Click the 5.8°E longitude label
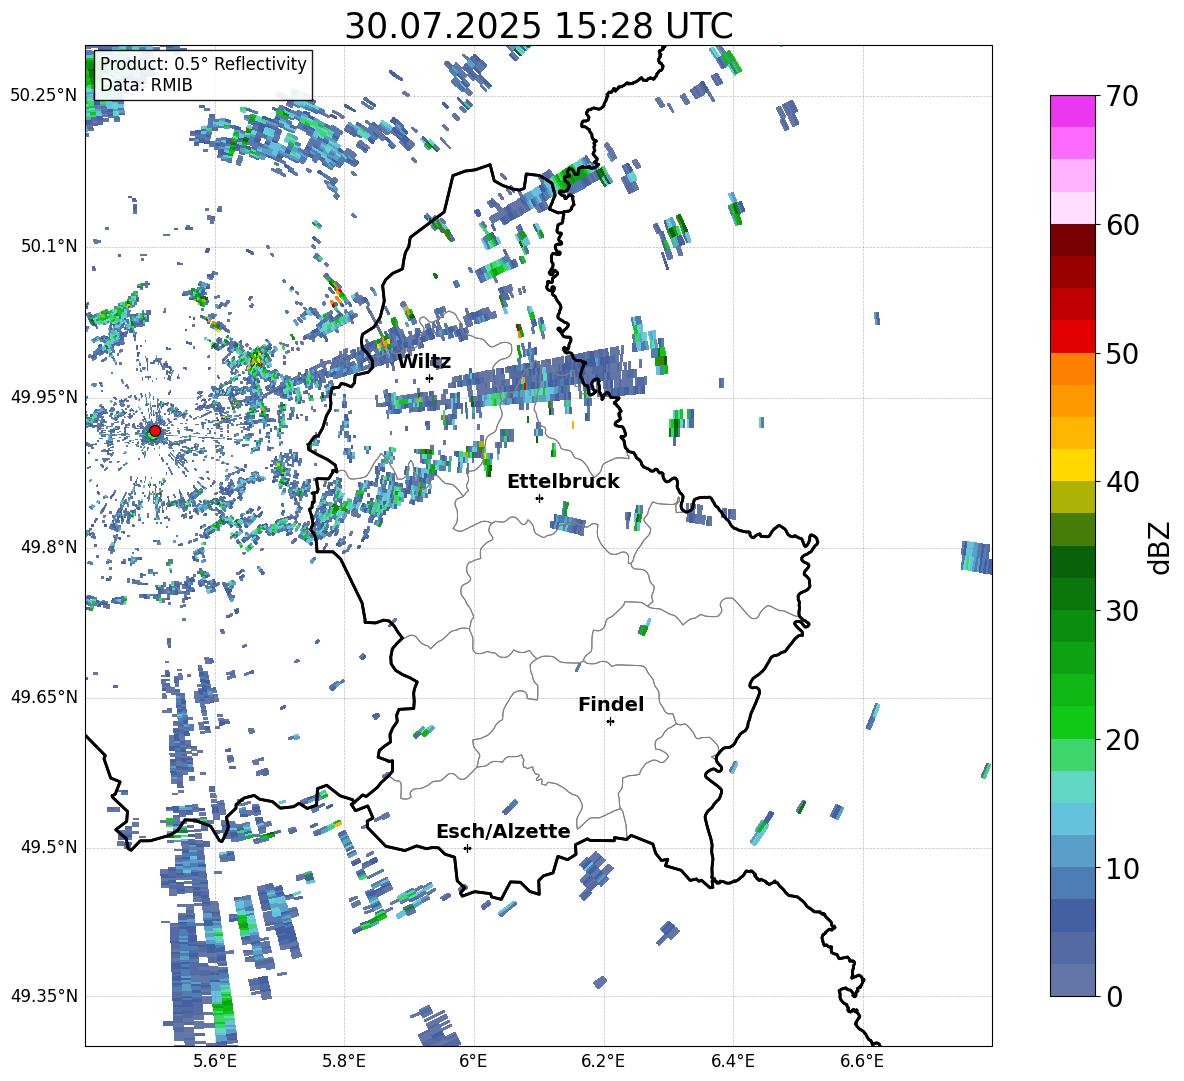 [x=344, y=1061]
